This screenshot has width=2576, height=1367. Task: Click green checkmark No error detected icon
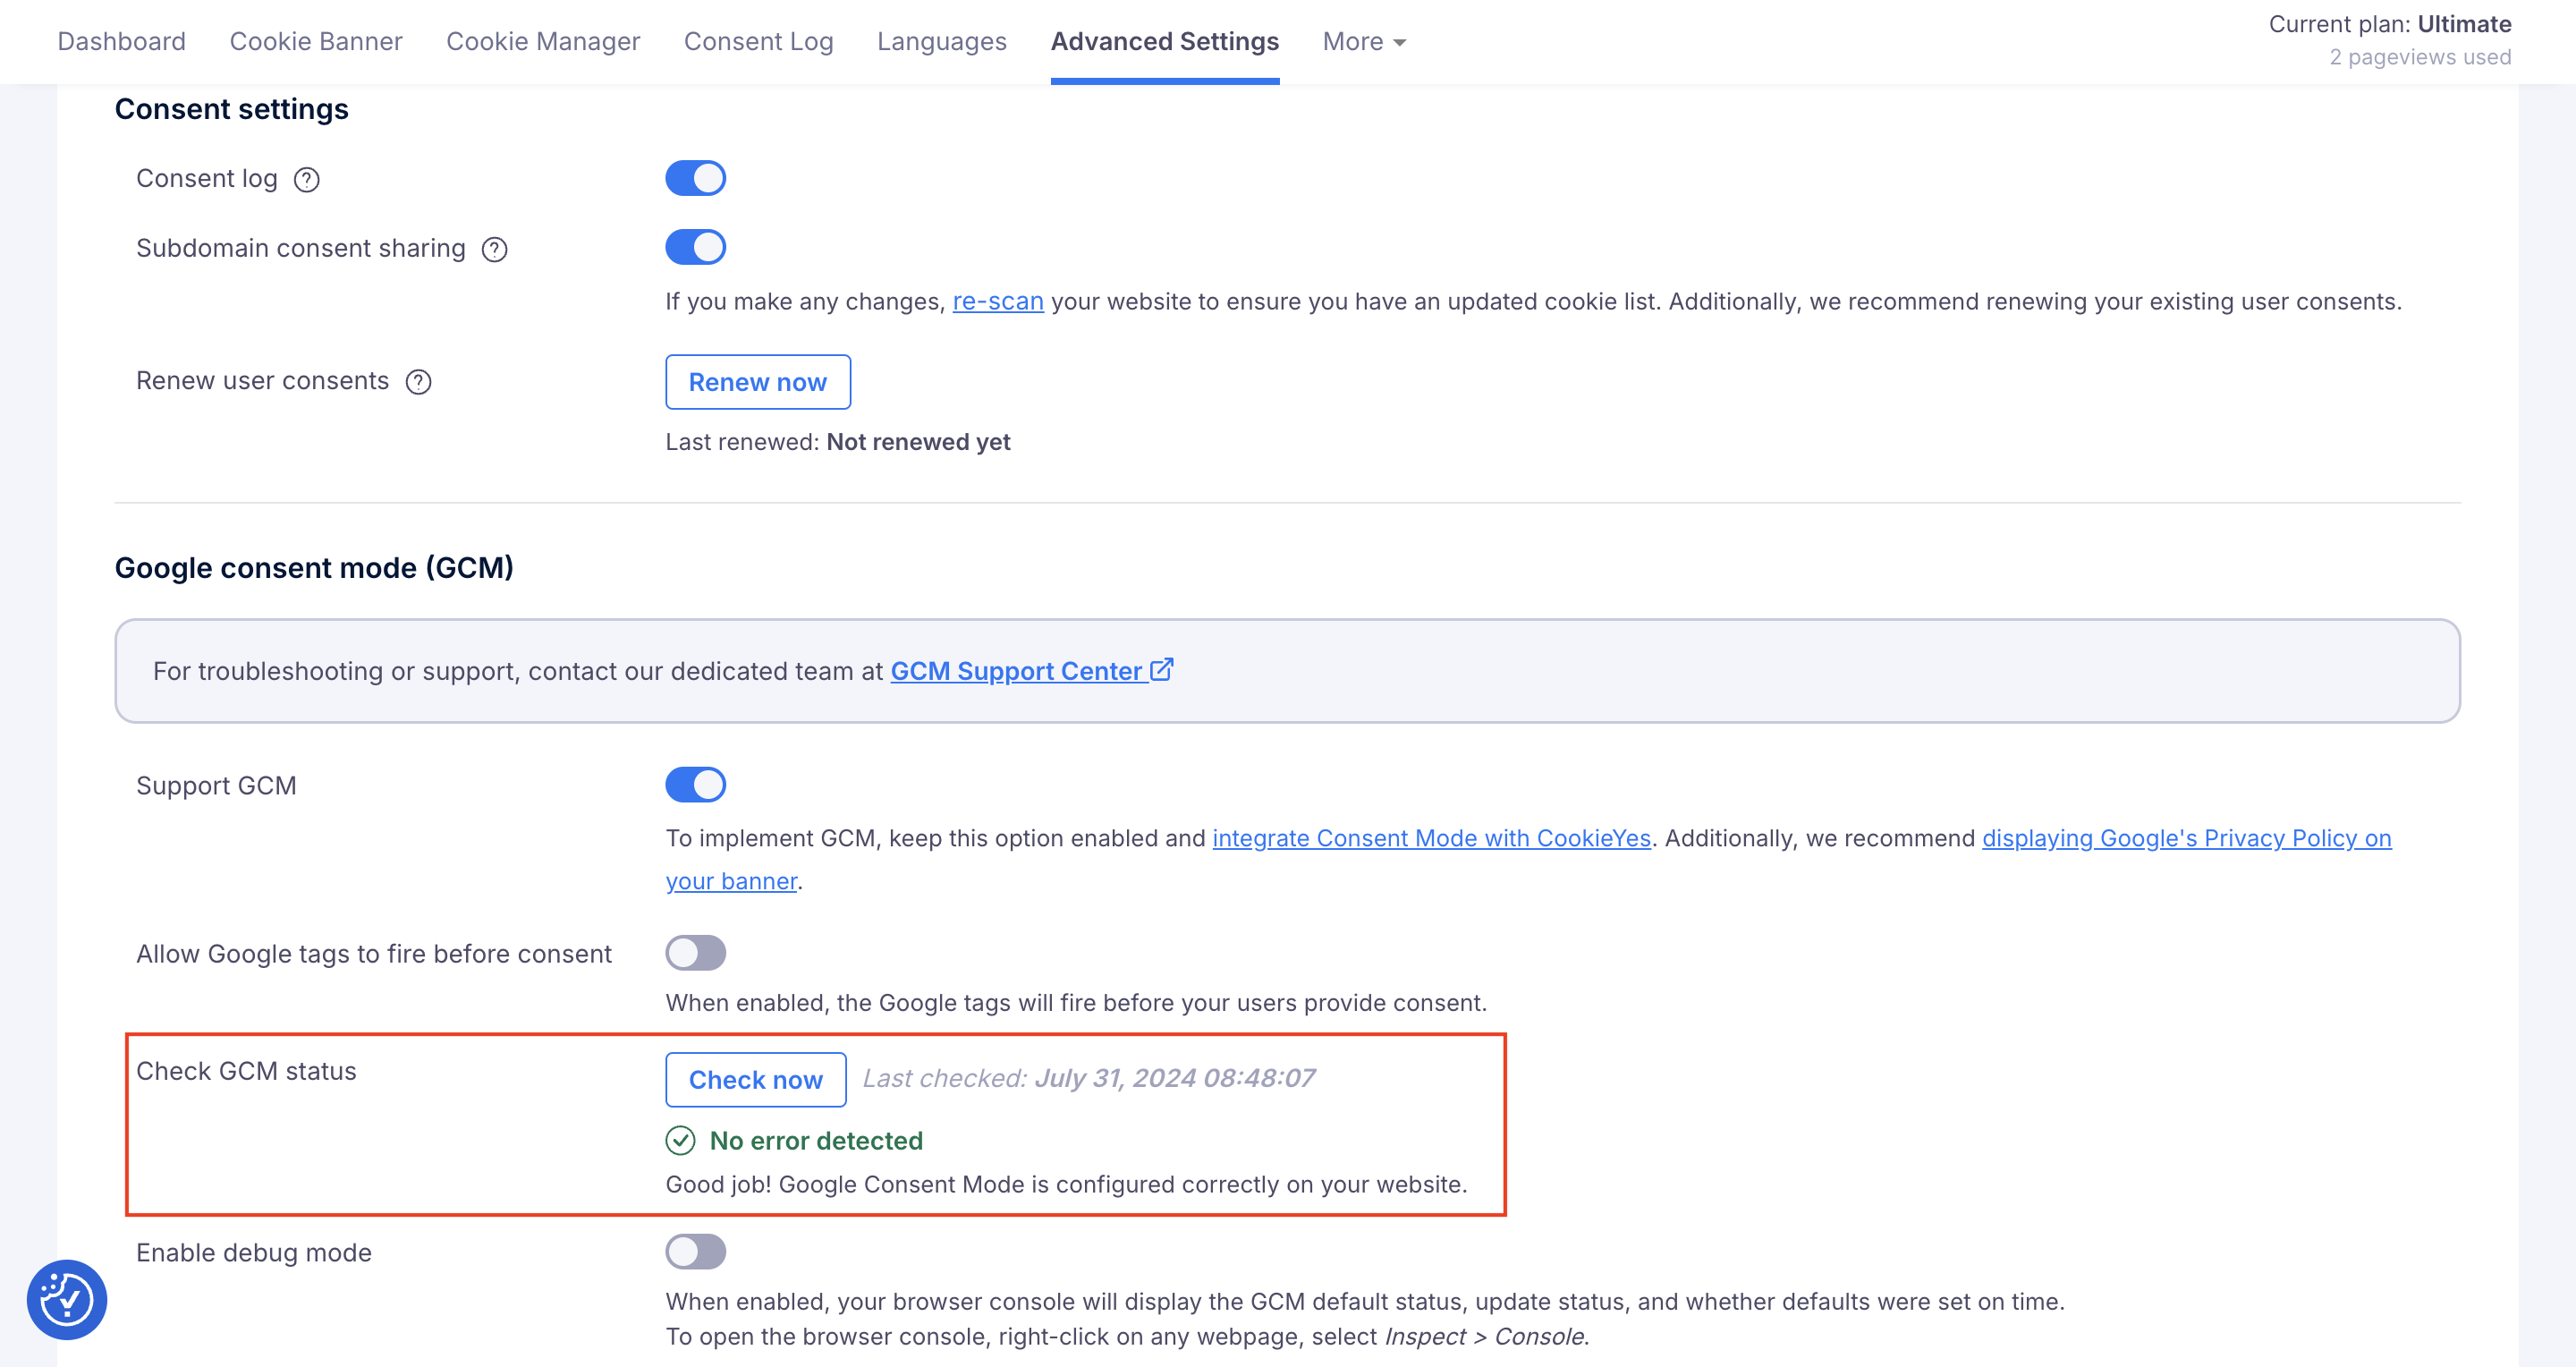pyautogui.click(x=680, y=1140)
